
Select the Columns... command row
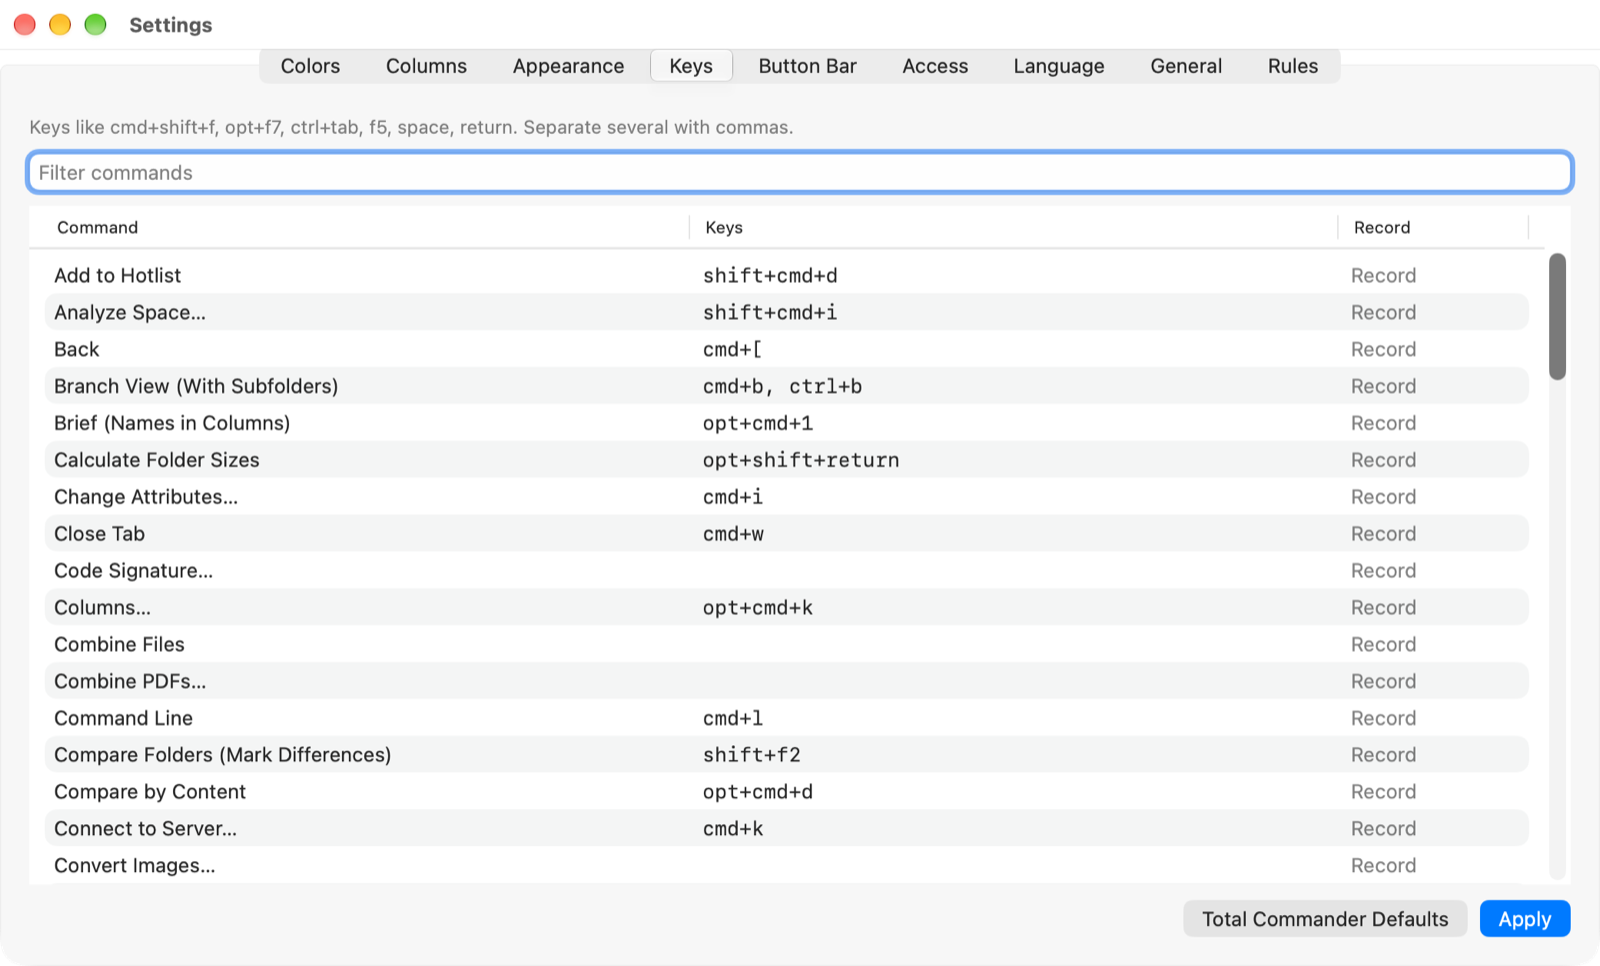coord(786,608)
